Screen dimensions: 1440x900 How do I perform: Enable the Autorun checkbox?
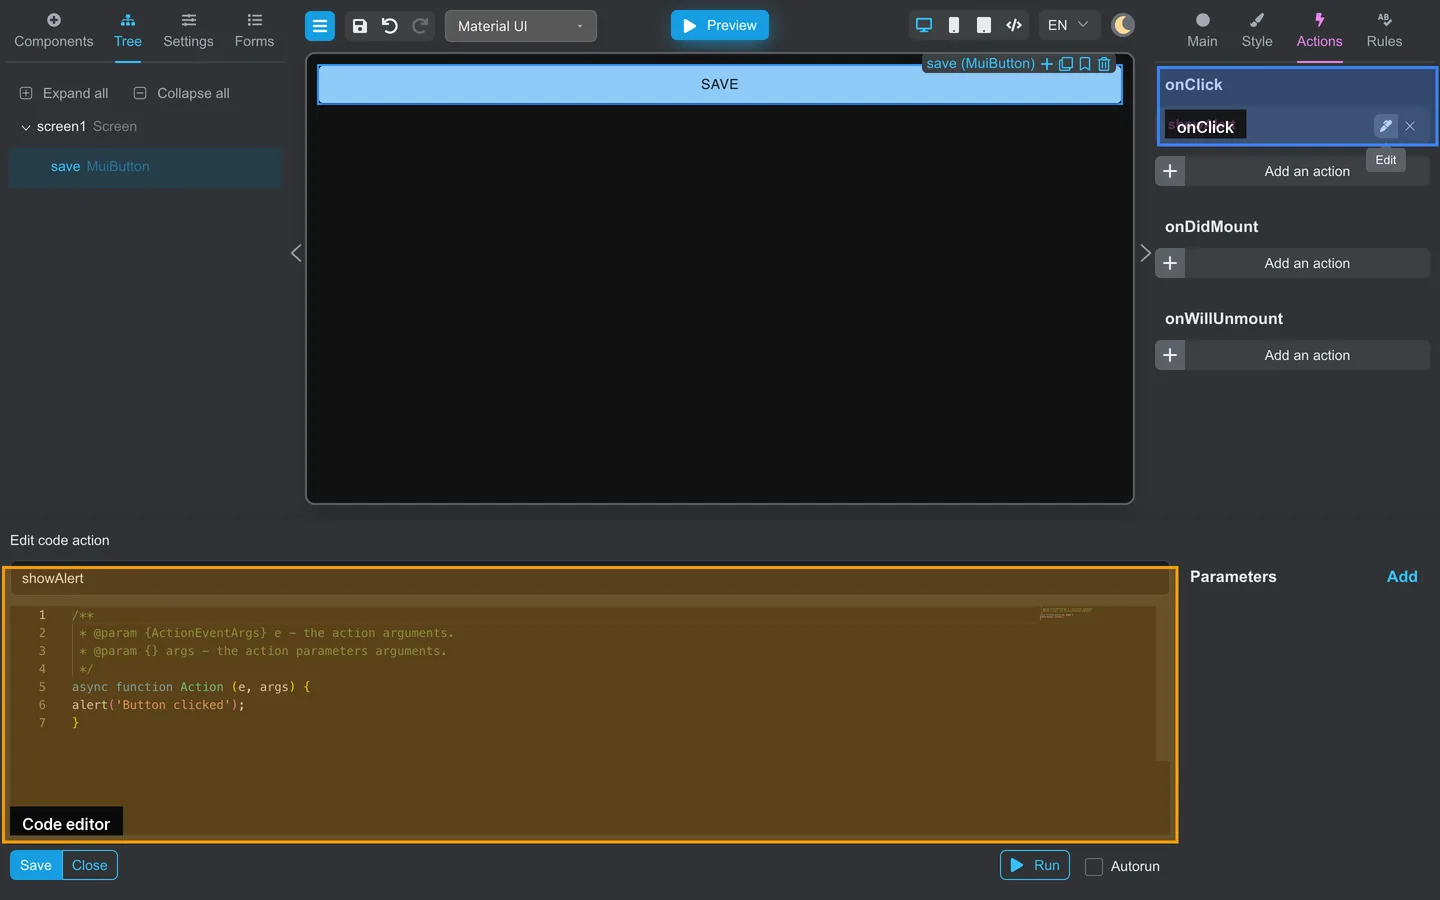click(1094, 867)
